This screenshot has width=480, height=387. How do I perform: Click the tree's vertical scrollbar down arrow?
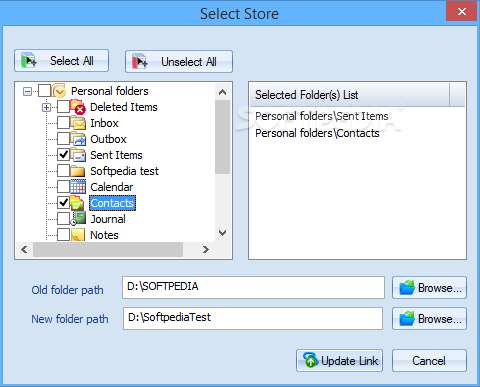(x=223, y=233)
